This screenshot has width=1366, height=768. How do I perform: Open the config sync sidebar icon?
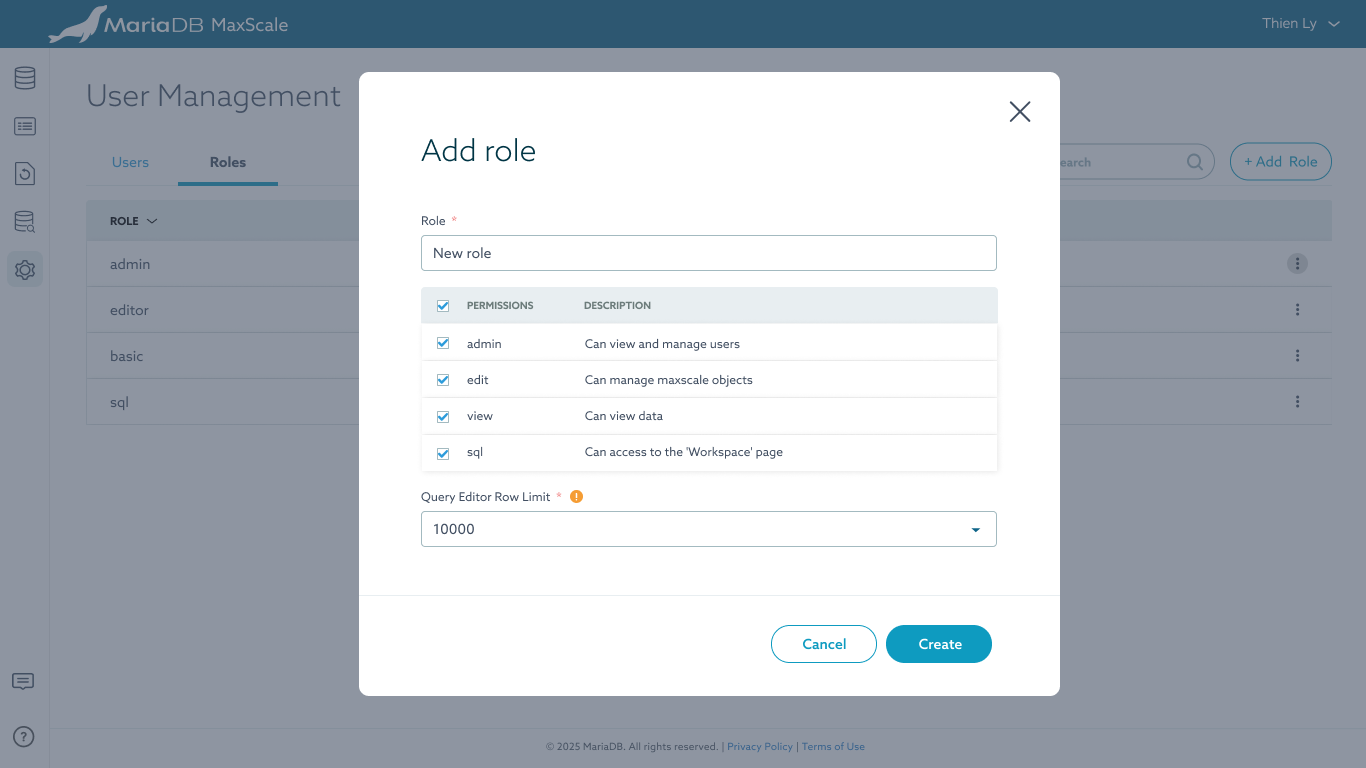pyautogui.click(x=25, y=174)
